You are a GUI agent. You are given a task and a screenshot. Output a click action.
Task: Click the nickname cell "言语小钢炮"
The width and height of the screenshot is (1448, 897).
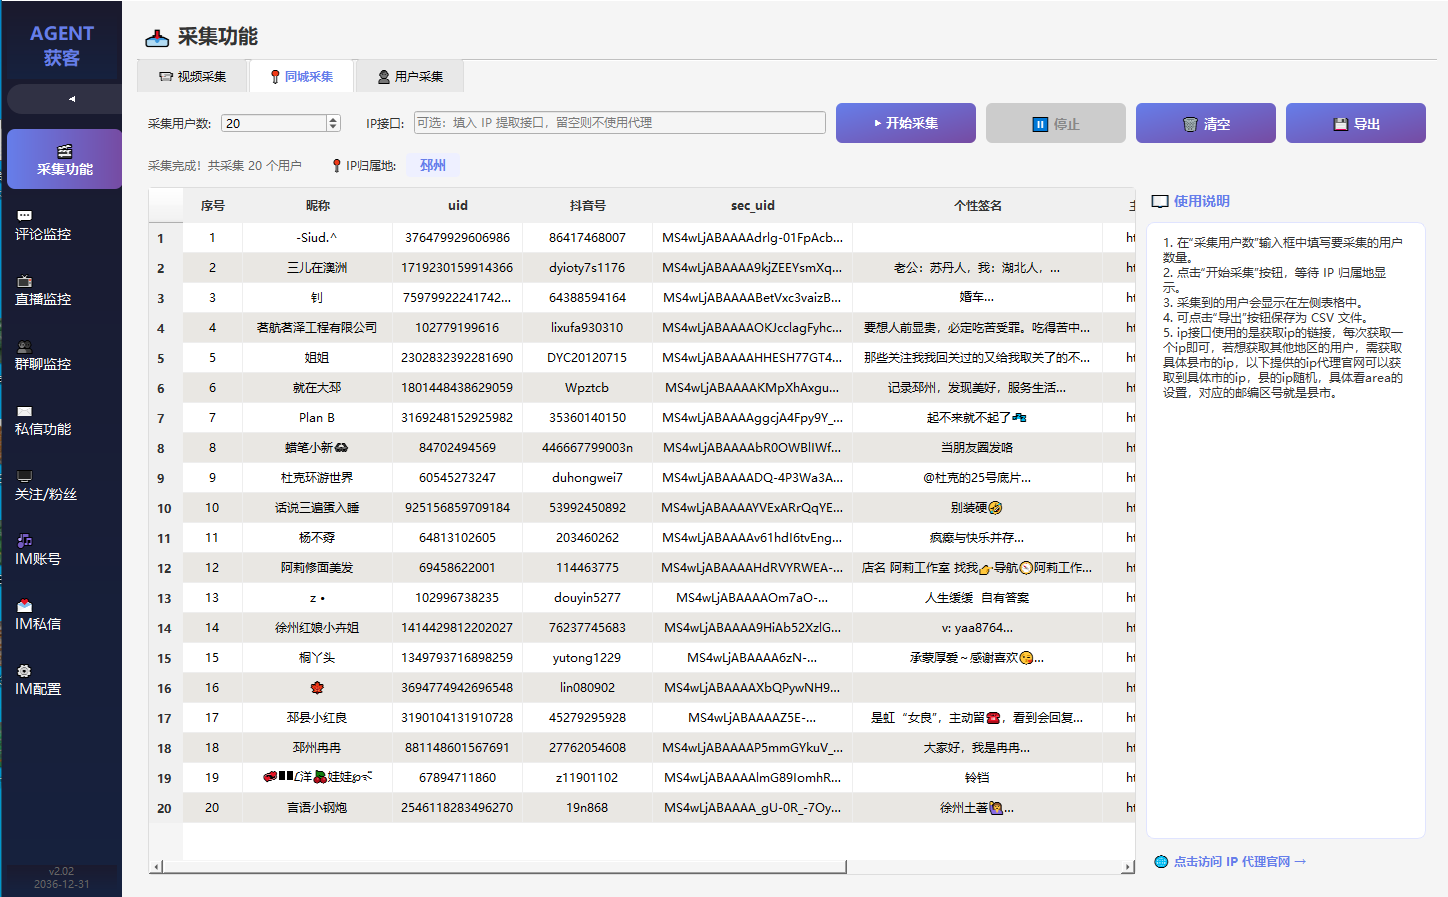(x=317, y=808)
